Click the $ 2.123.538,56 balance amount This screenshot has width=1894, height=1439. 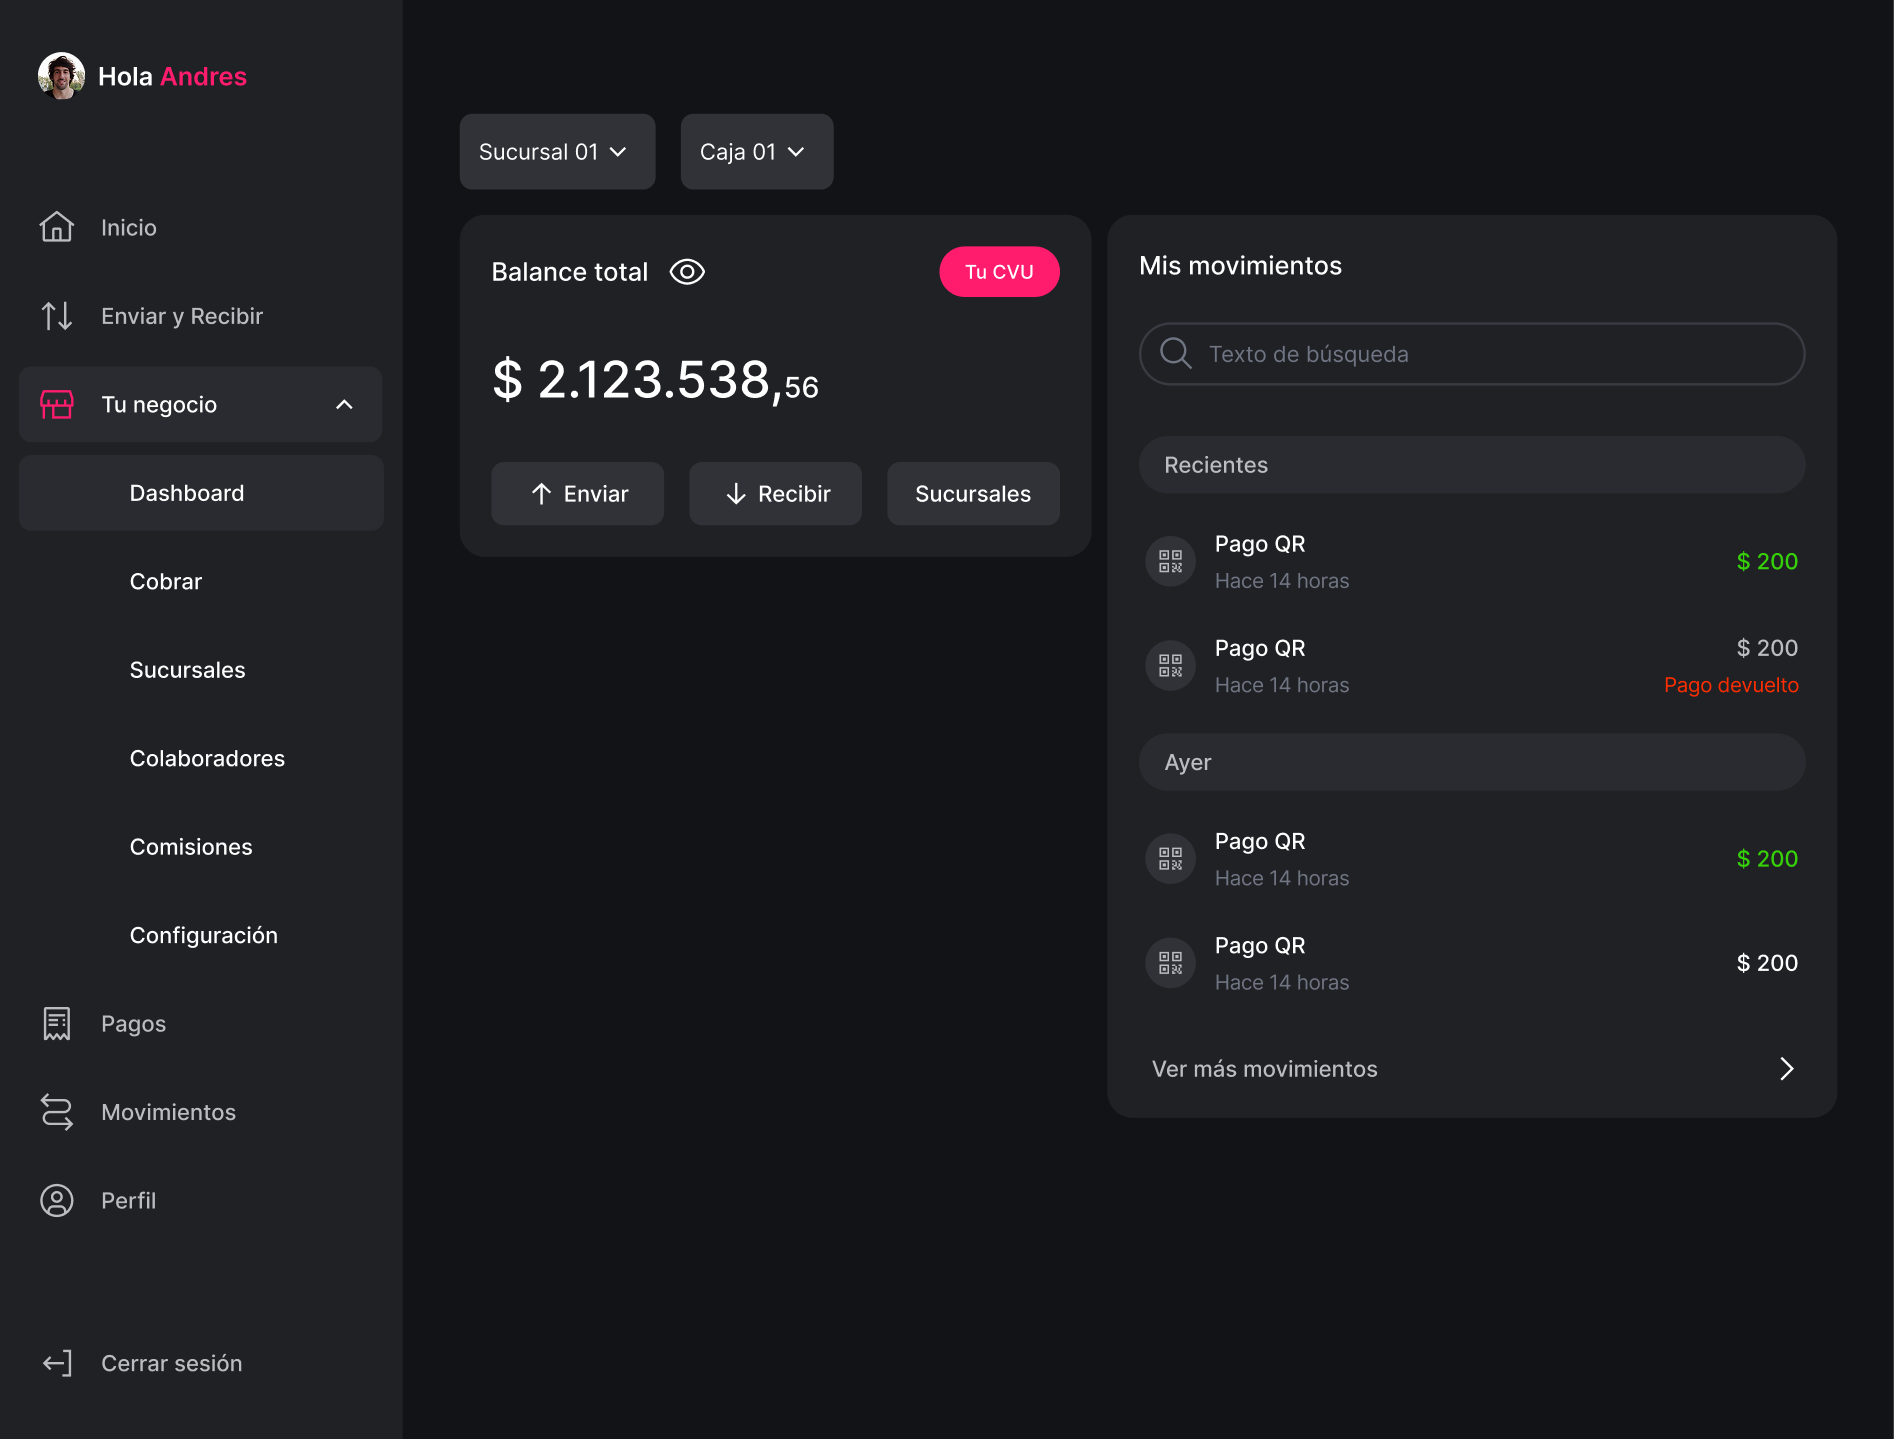[655, 381]
